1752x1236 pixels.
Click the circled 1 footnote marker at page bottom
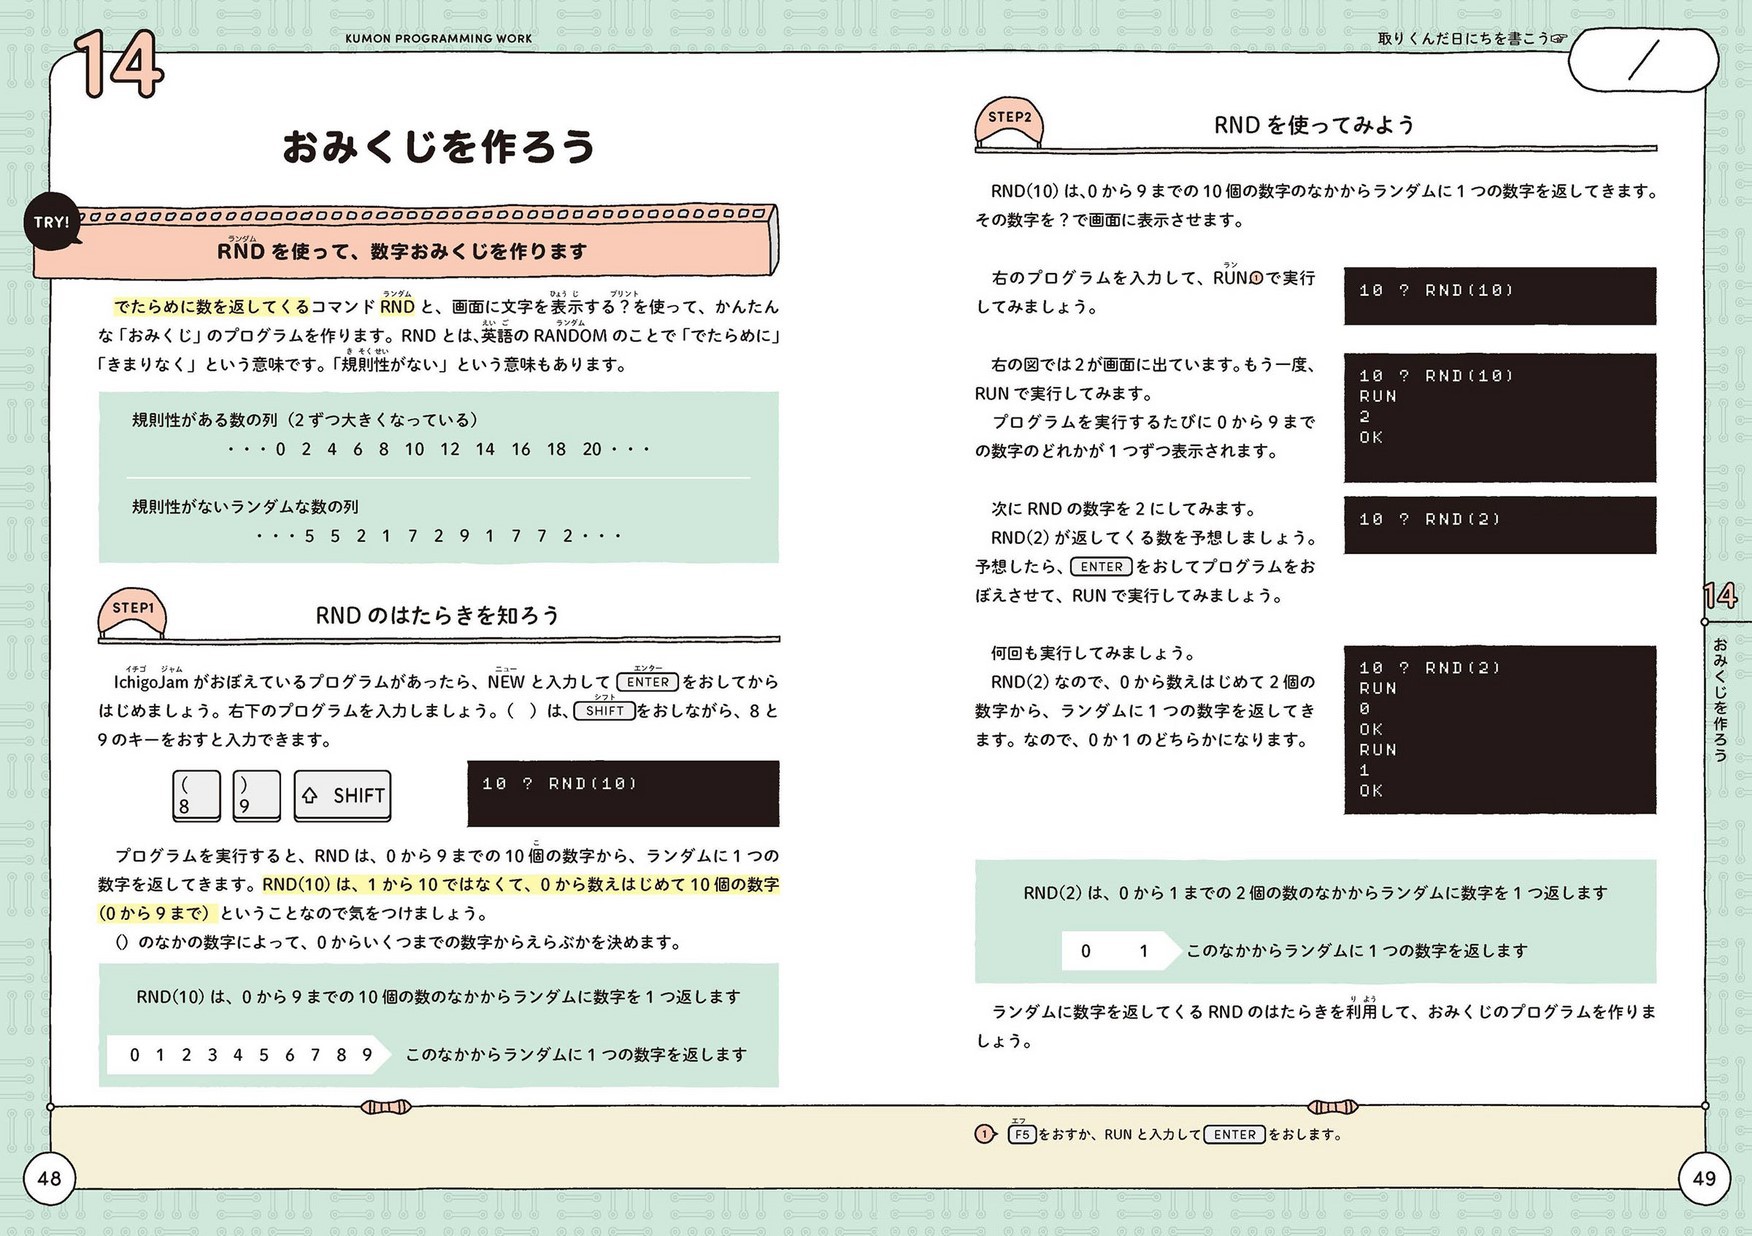985,1134
